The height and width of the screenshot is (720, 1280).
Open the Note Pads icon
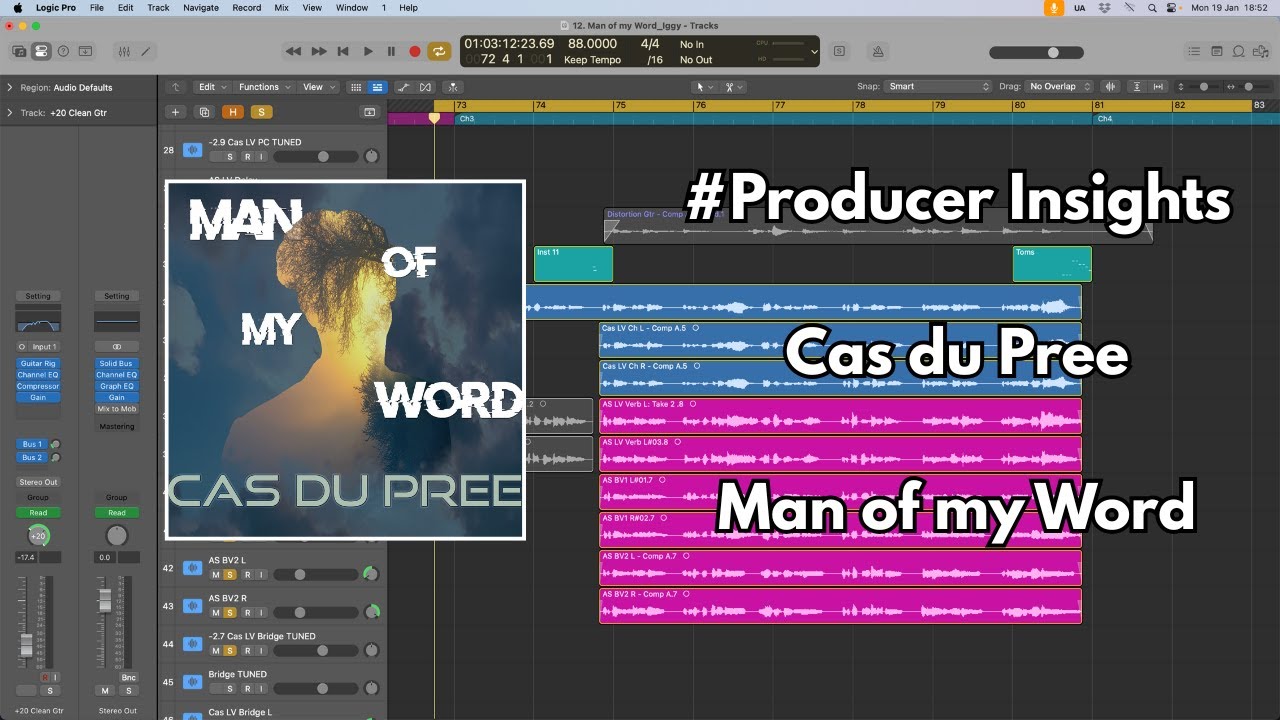[1217, 51]
